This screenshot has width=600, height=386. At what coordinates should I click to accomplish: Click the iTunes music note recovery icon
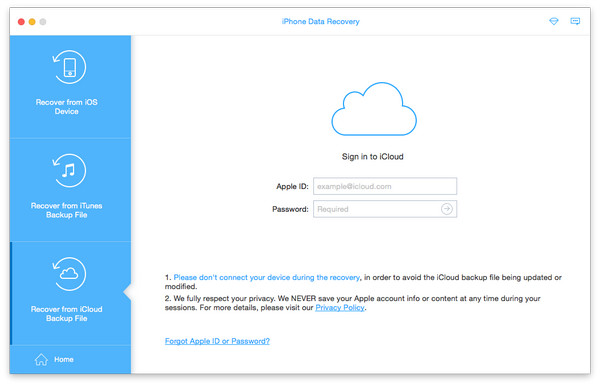coord(69,170)
